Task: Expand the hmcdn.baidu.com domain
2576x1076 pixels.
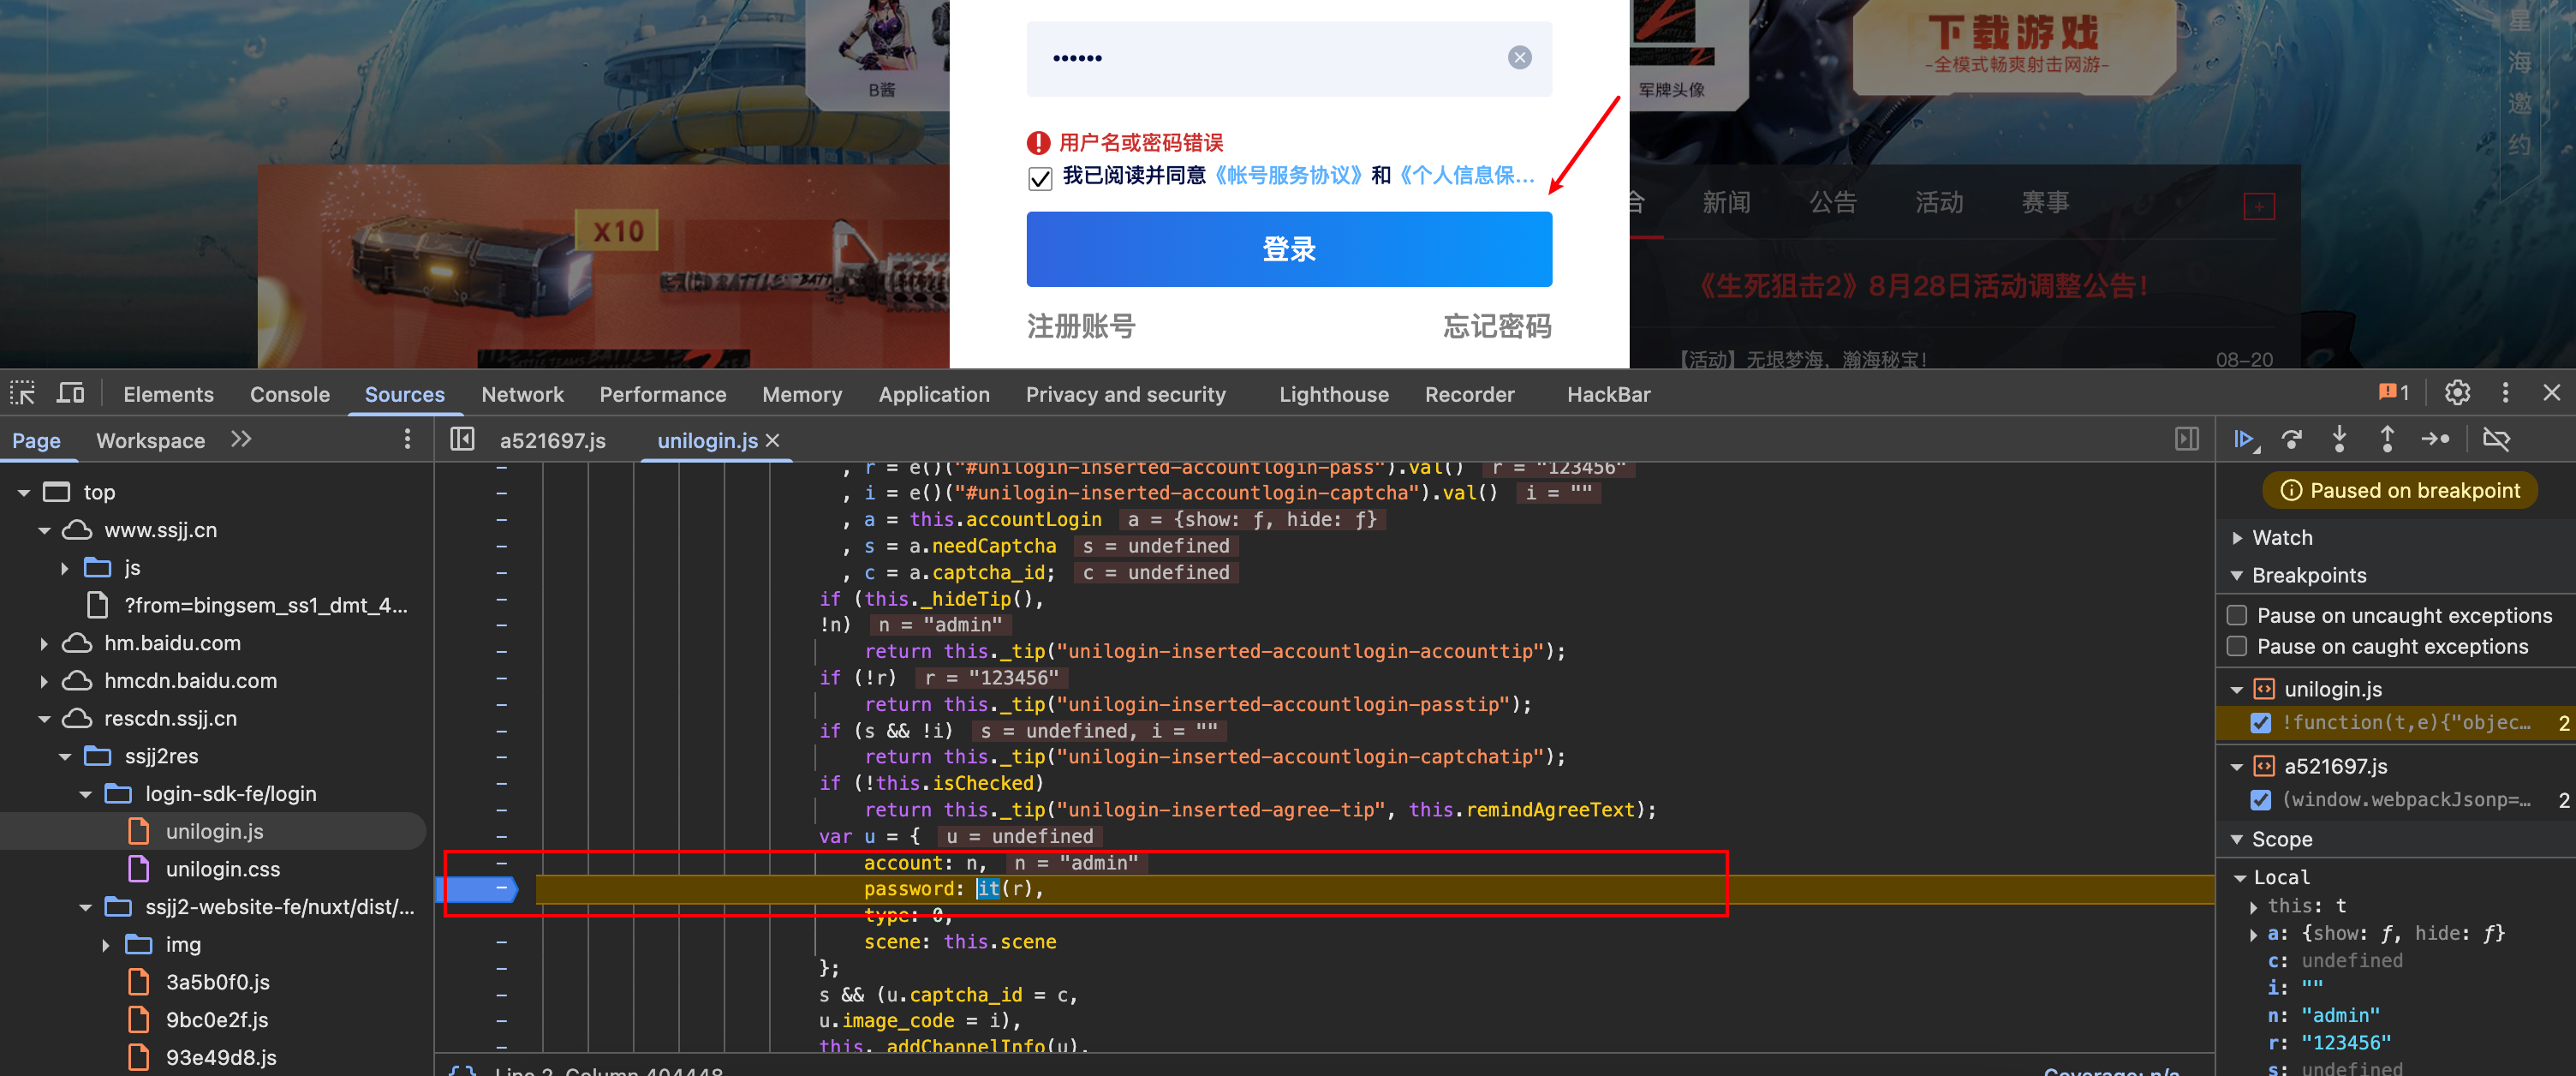Action: [x=44, y=681]
